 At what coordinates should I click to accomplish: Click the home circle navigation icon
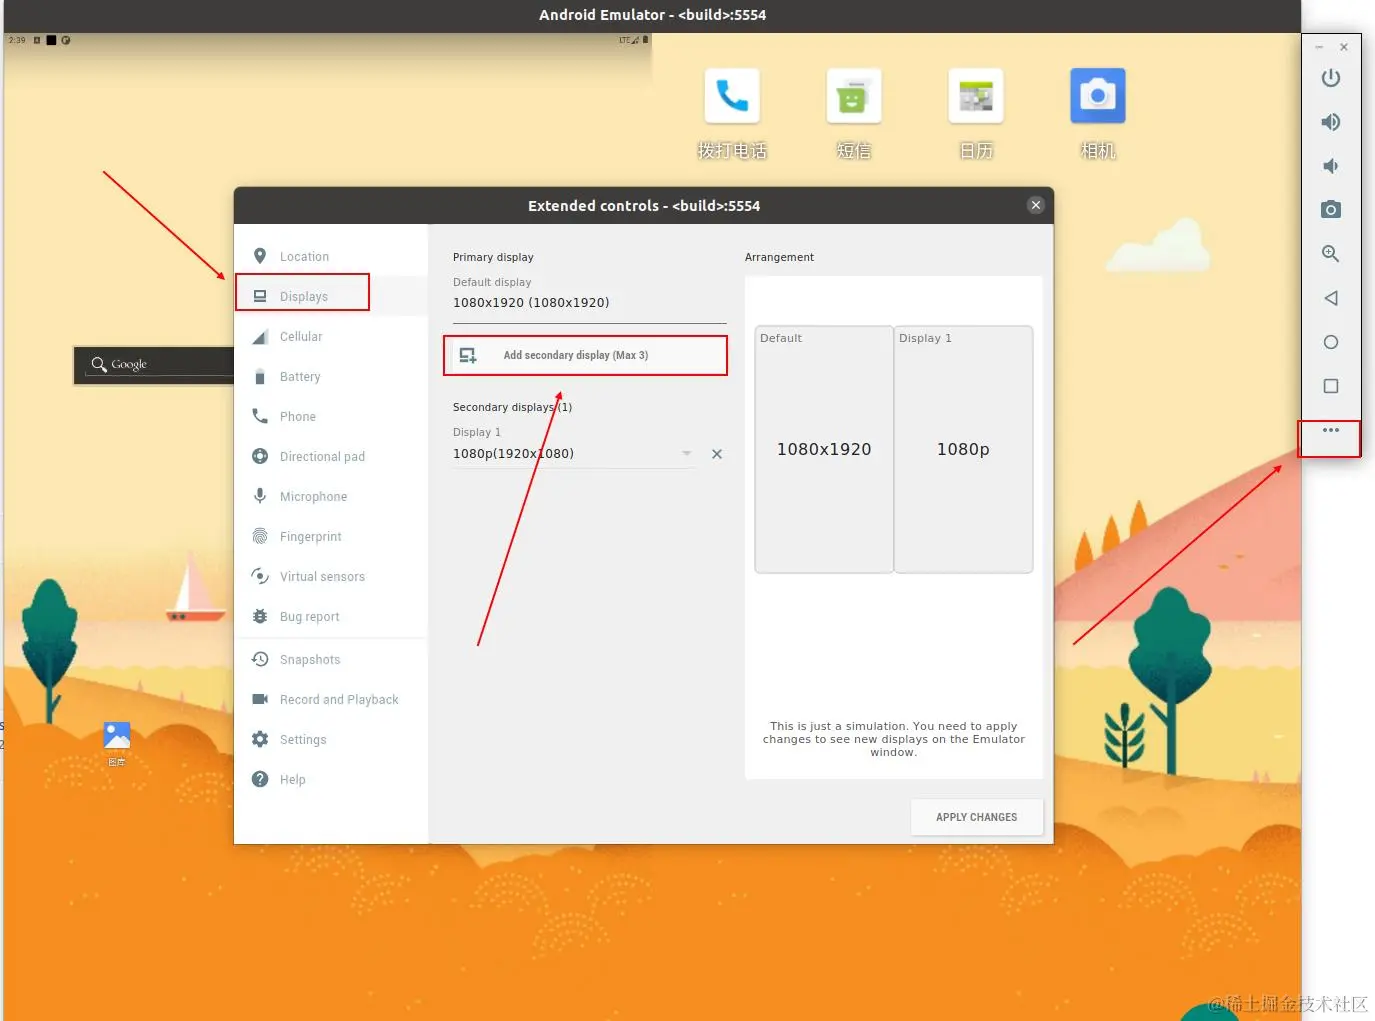(x=1330, y=342)
